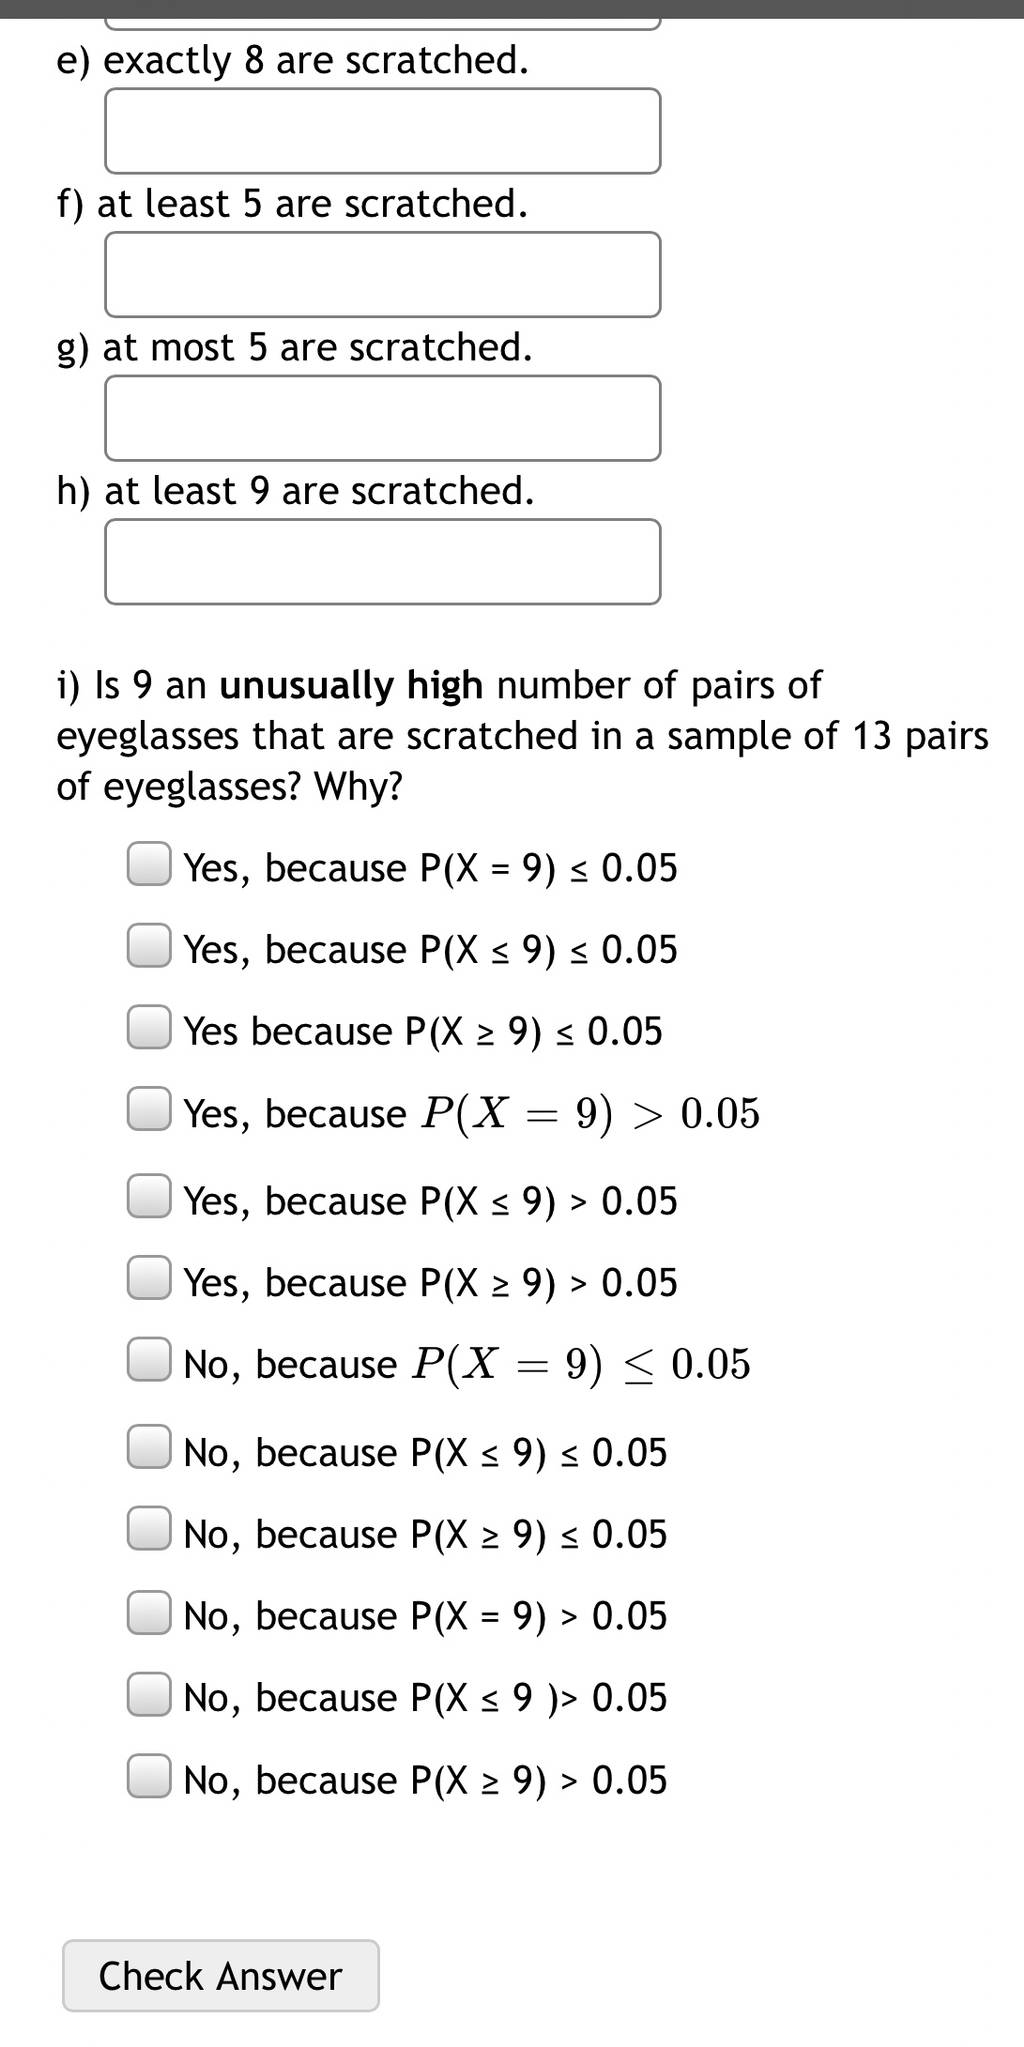Click the answer box for at most 5 scratched
The image size is (1024, 2047).
382,418
